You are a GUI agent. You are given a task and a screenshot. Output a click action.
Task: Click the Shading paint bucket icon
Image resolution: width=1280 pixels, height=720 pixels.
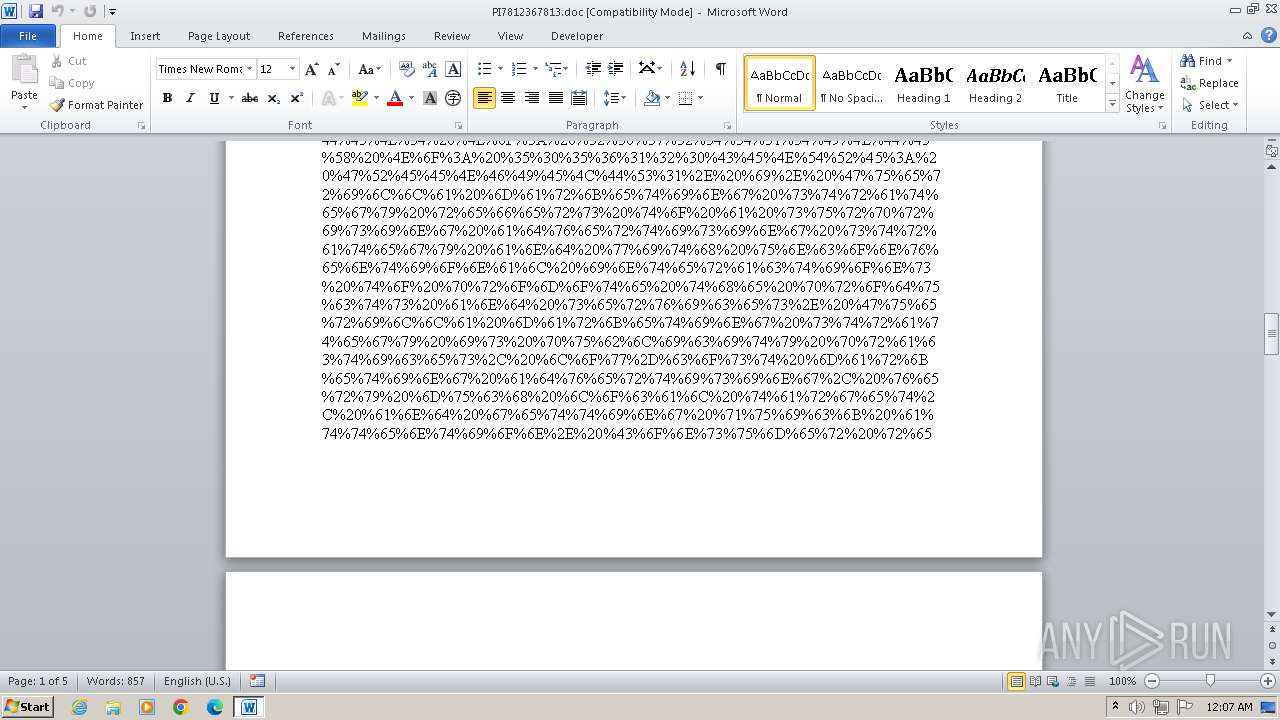(x=652, y=98)
